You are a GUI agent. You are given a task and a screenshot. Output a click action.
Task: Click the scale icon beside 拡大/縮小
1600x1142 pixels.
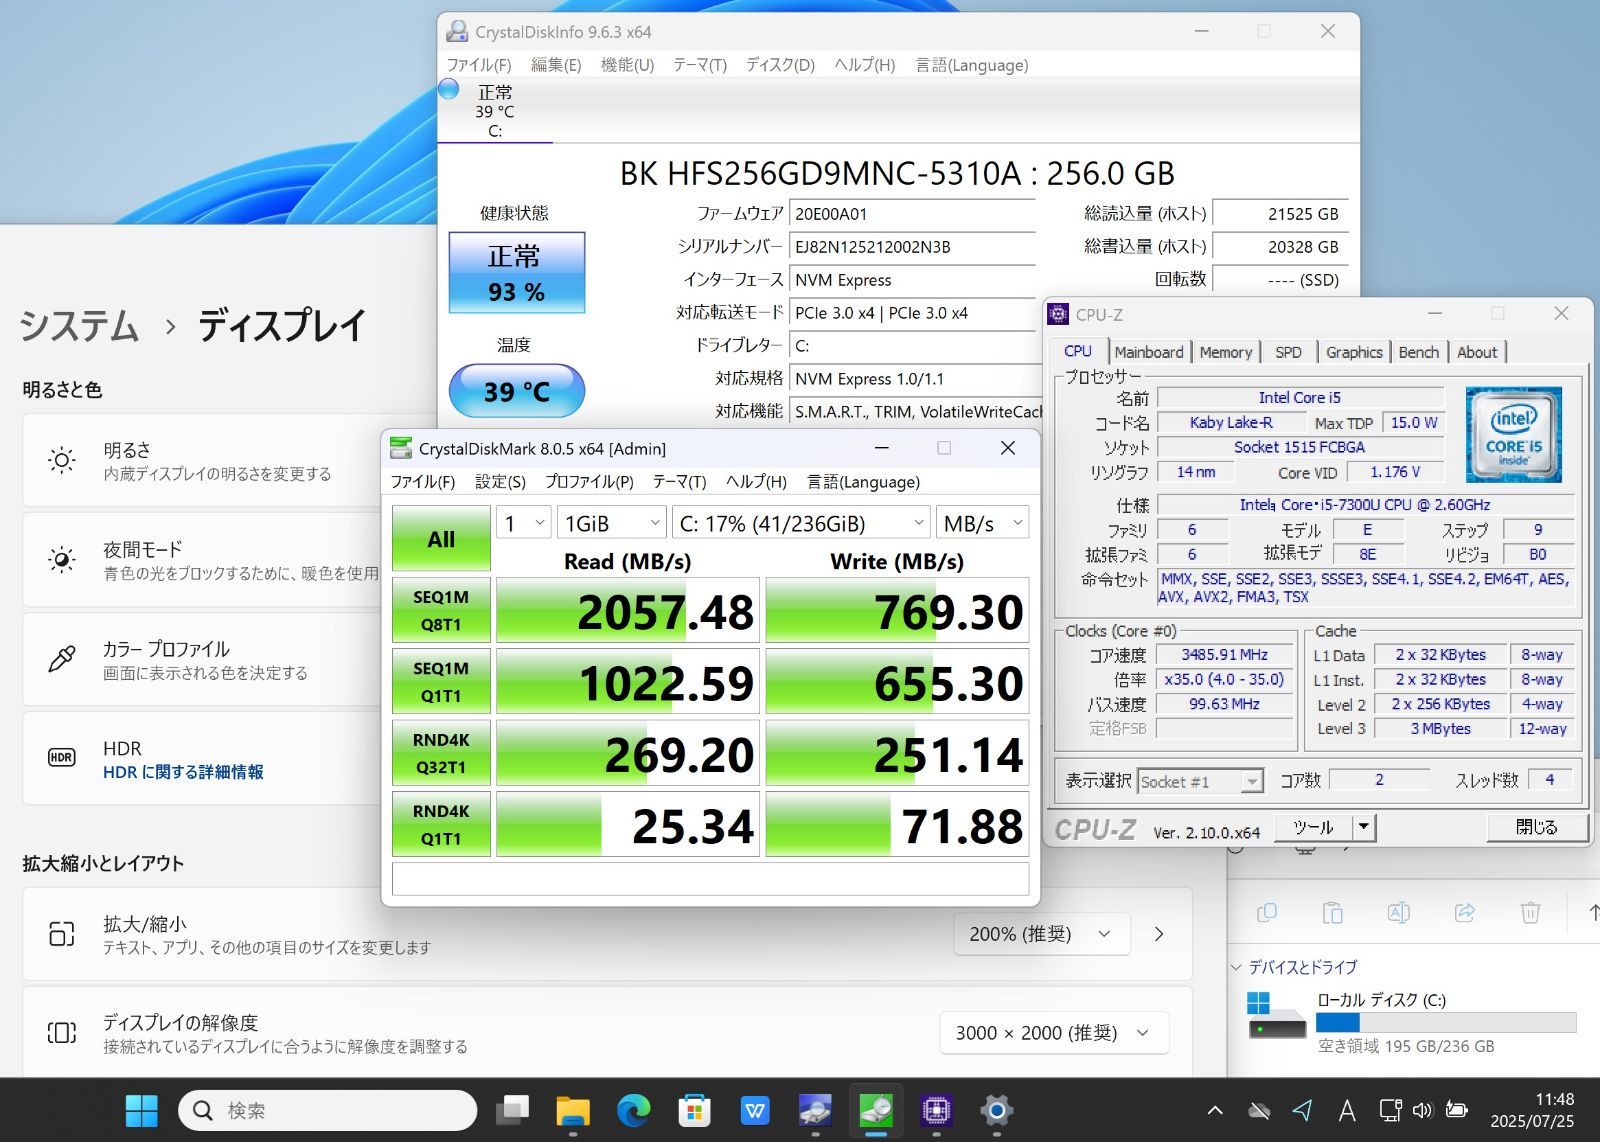(62, 934)
